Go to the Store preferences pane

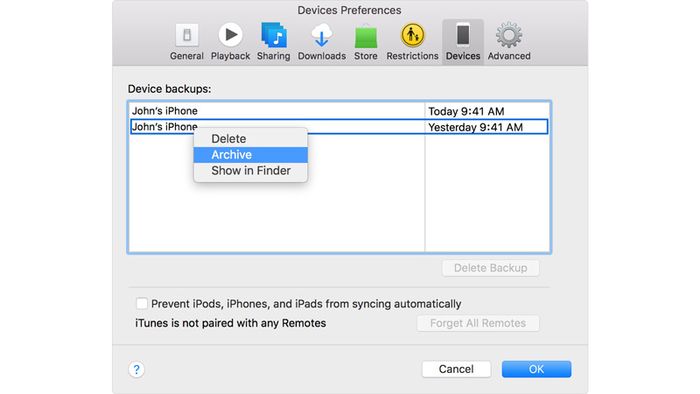tap(366, 42)
